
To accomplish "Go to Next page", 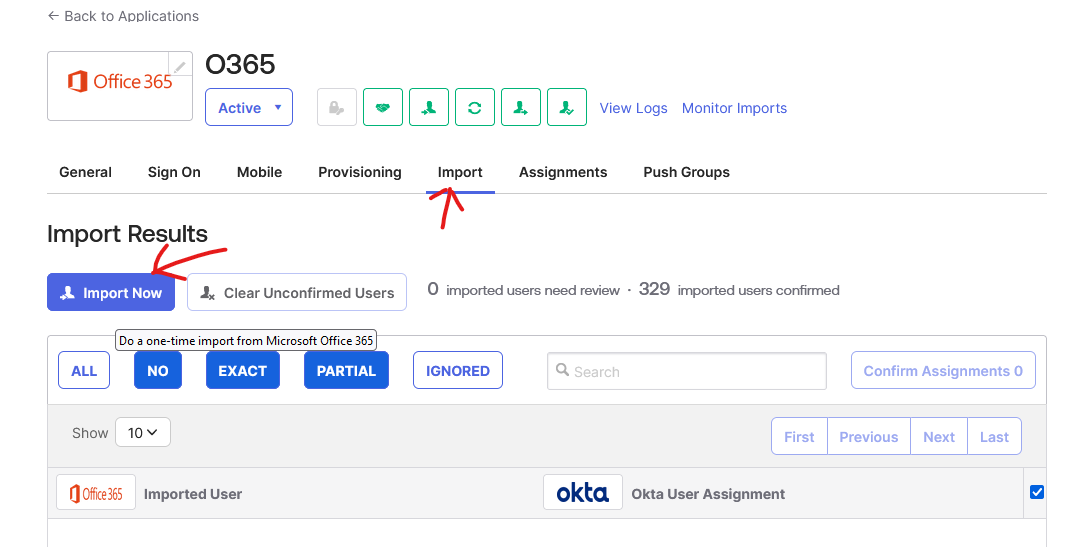I will [938, 436].
